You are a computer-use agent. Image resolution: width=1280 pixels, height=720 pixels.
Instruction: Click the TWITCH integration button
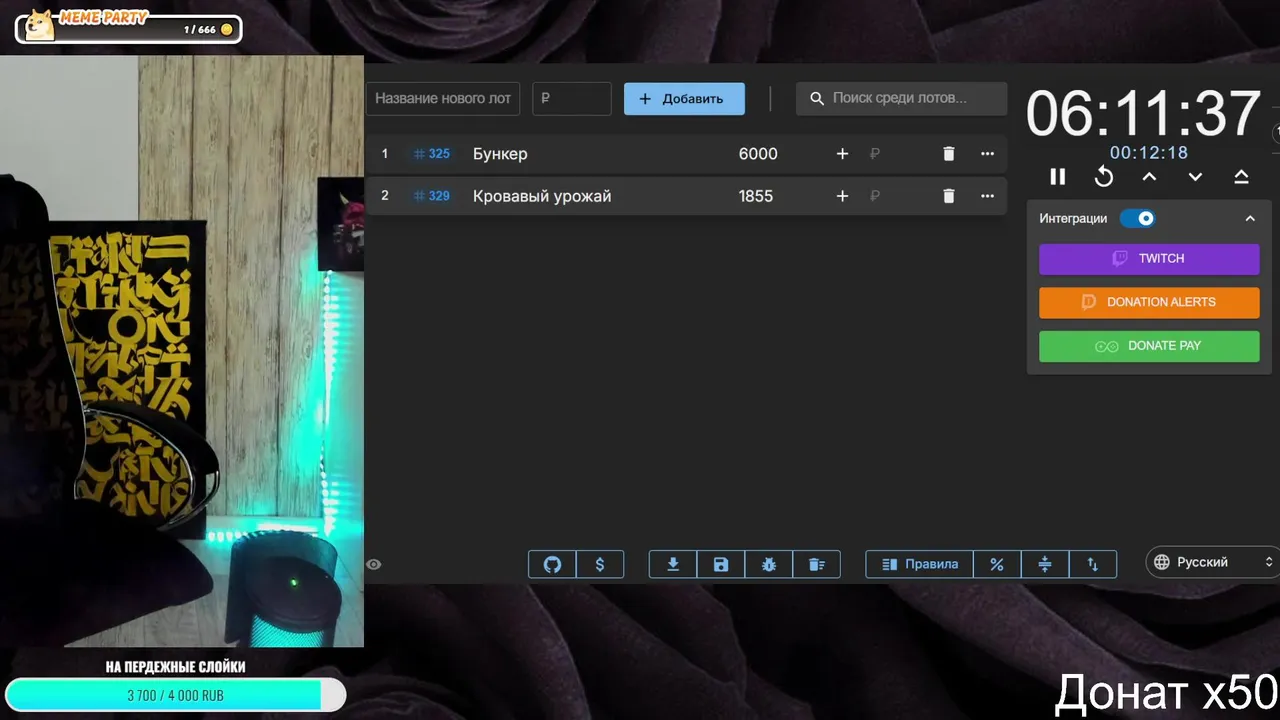tap(1149, 258)
